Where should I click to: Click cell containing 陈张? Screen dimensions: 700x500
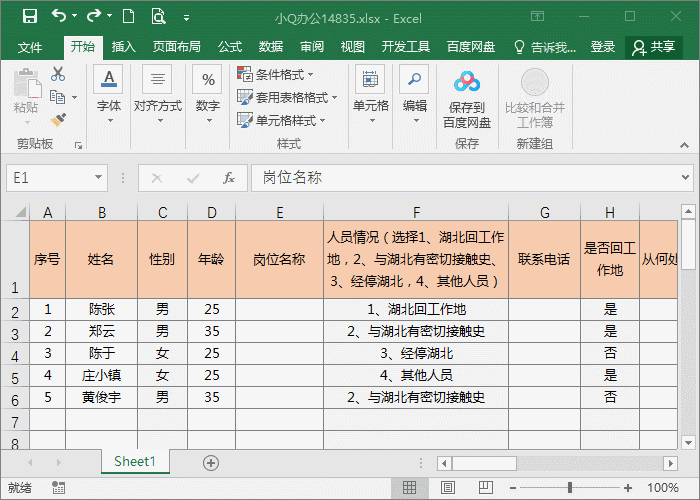(101, 309)
